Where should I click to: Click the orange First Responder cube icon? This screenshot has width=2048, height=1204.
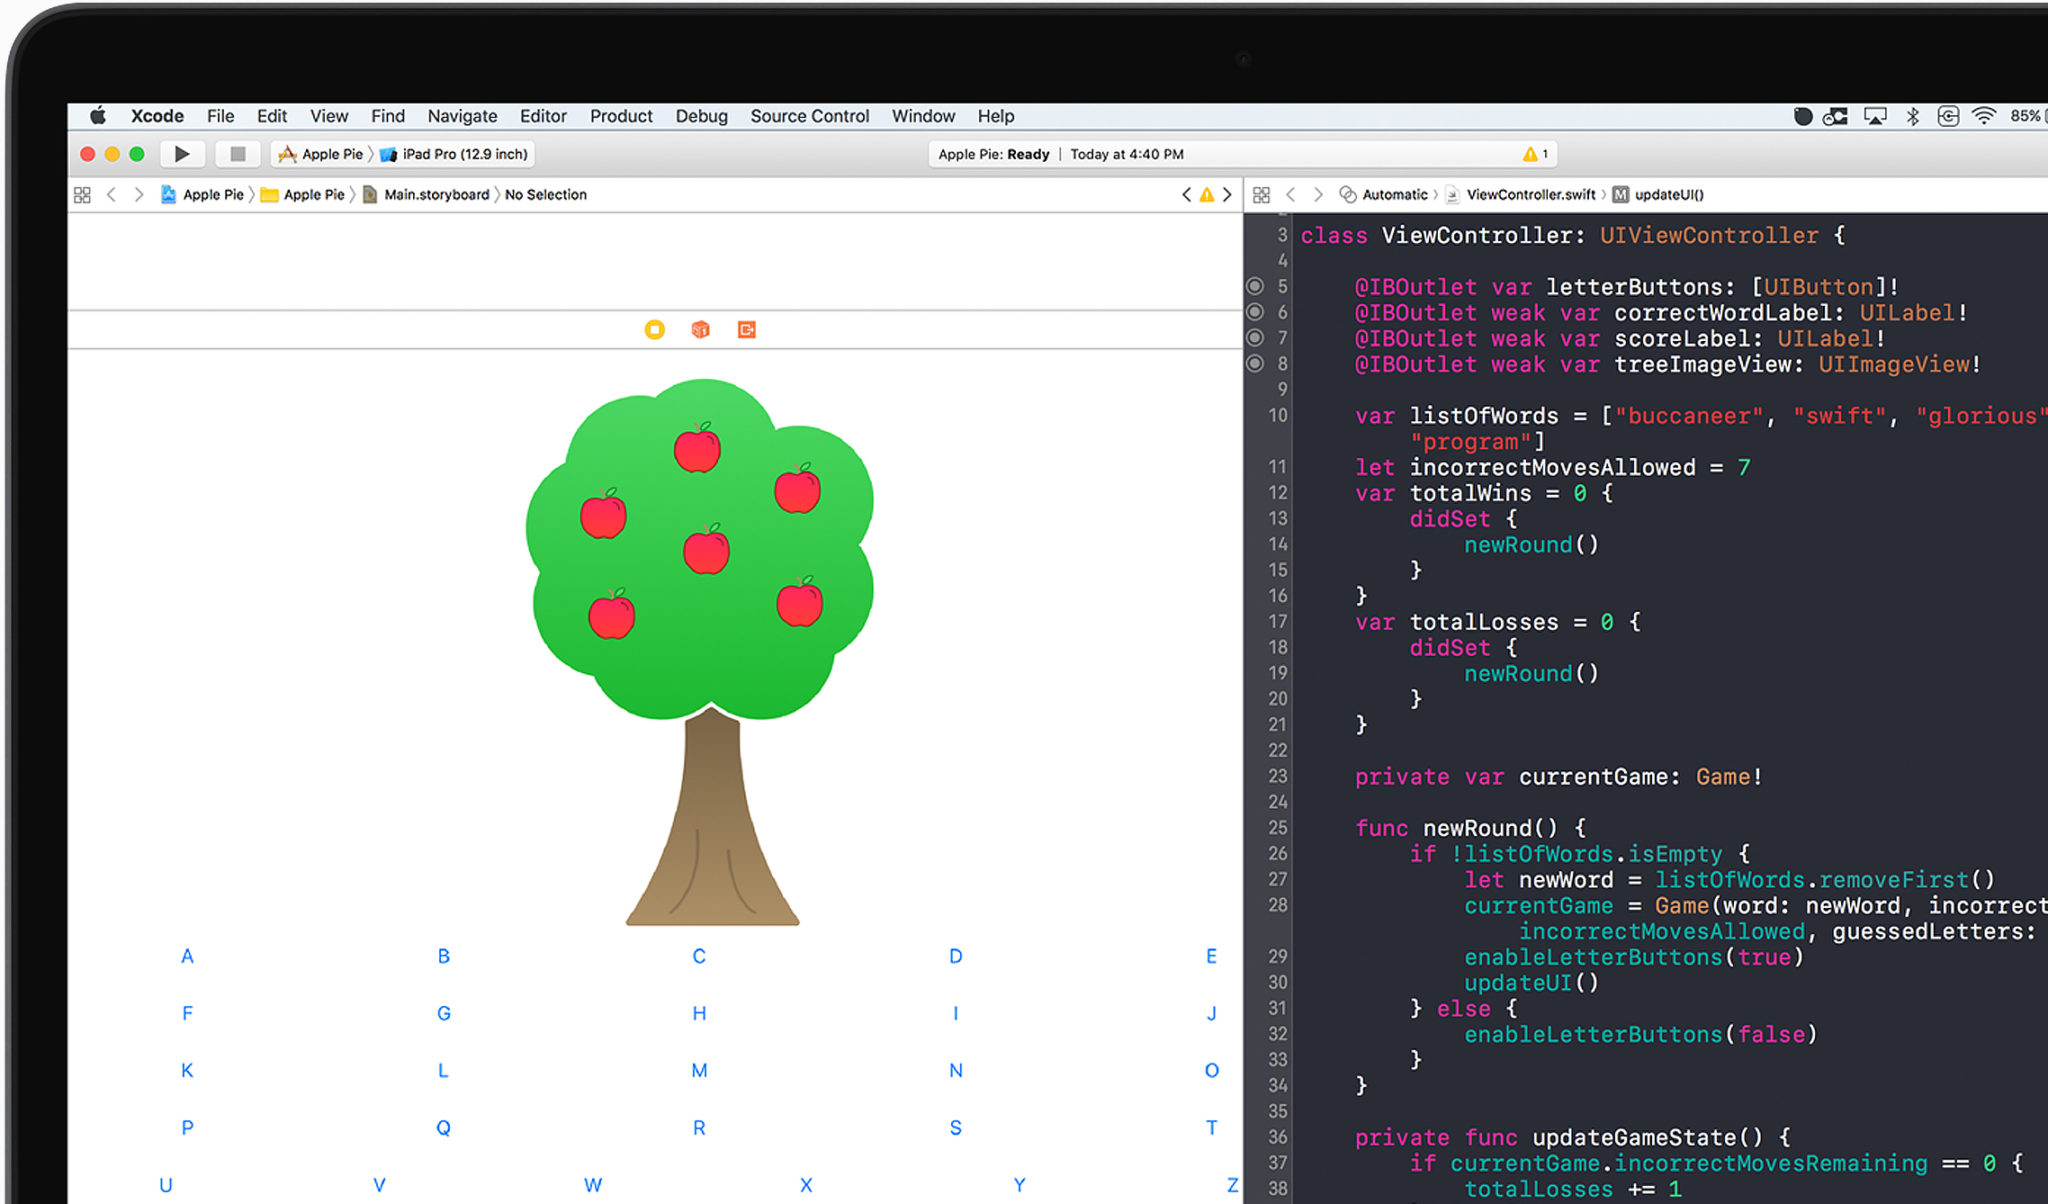click(x=699, y=329)
